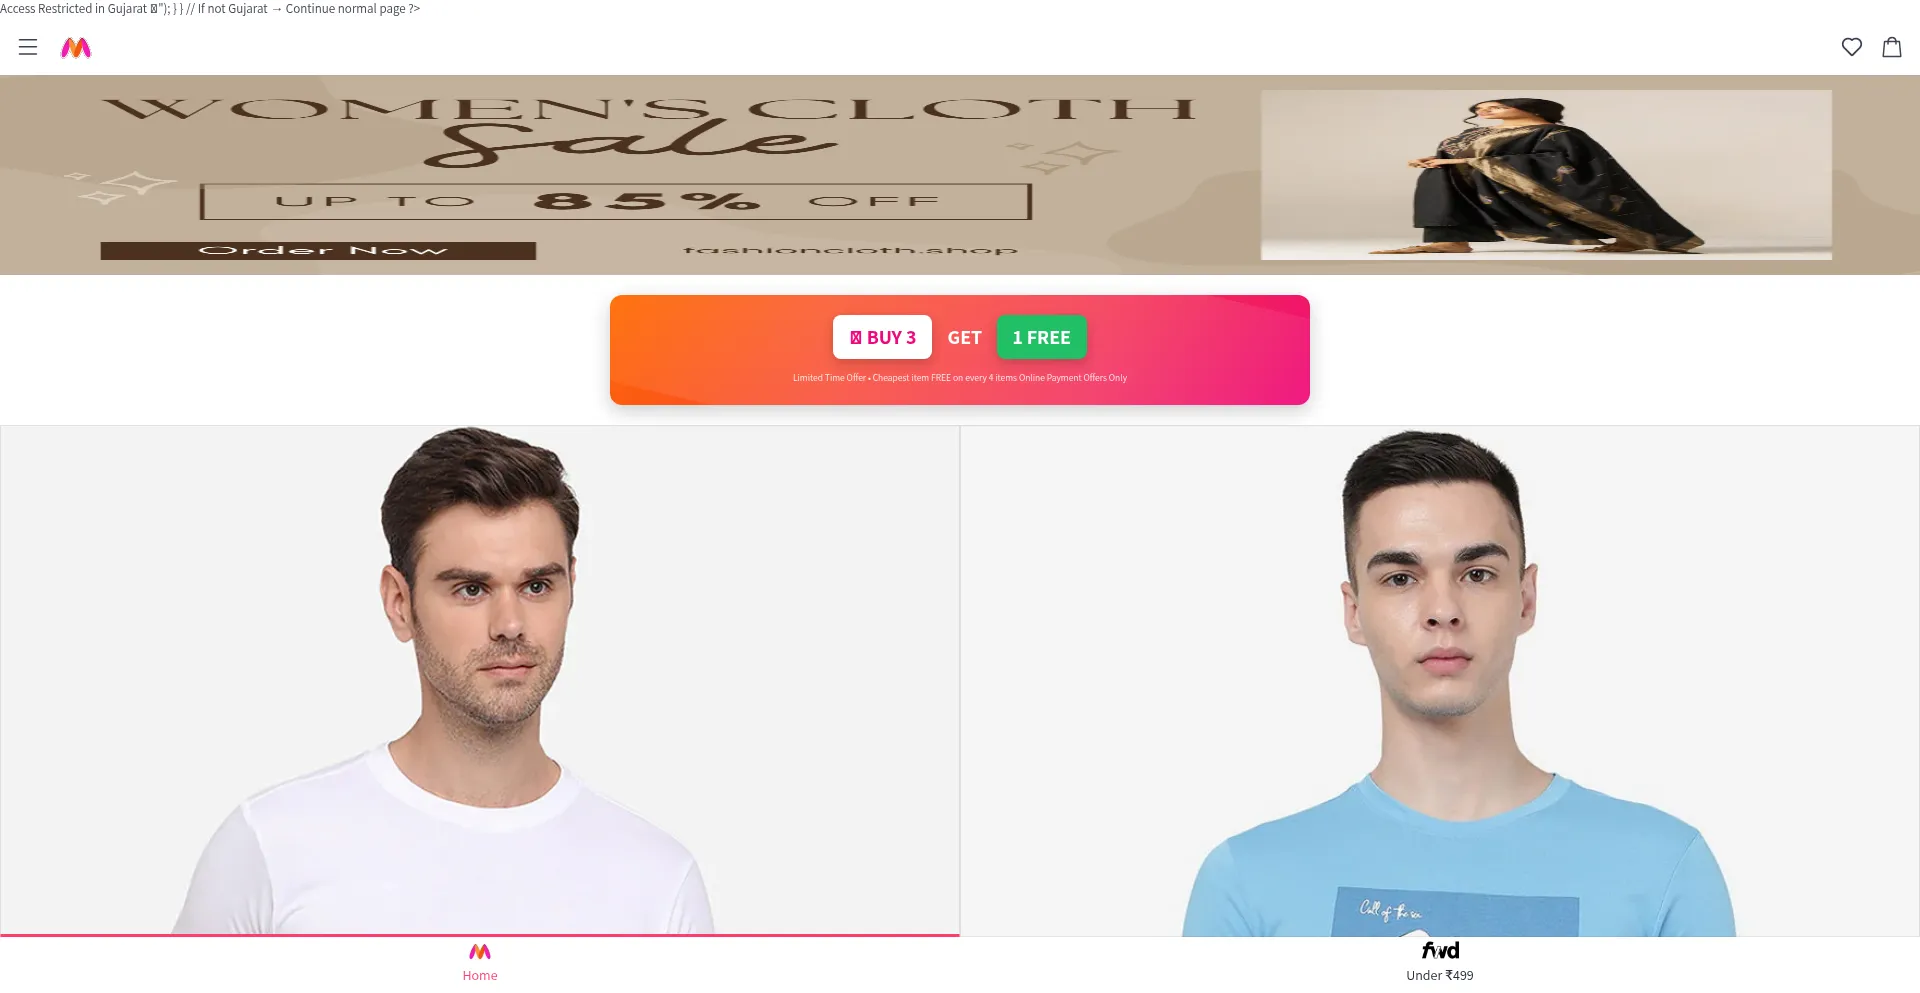
Task: Open the blue t-shirt product image
Action: pyautogui.click(x=1440, y=681)
